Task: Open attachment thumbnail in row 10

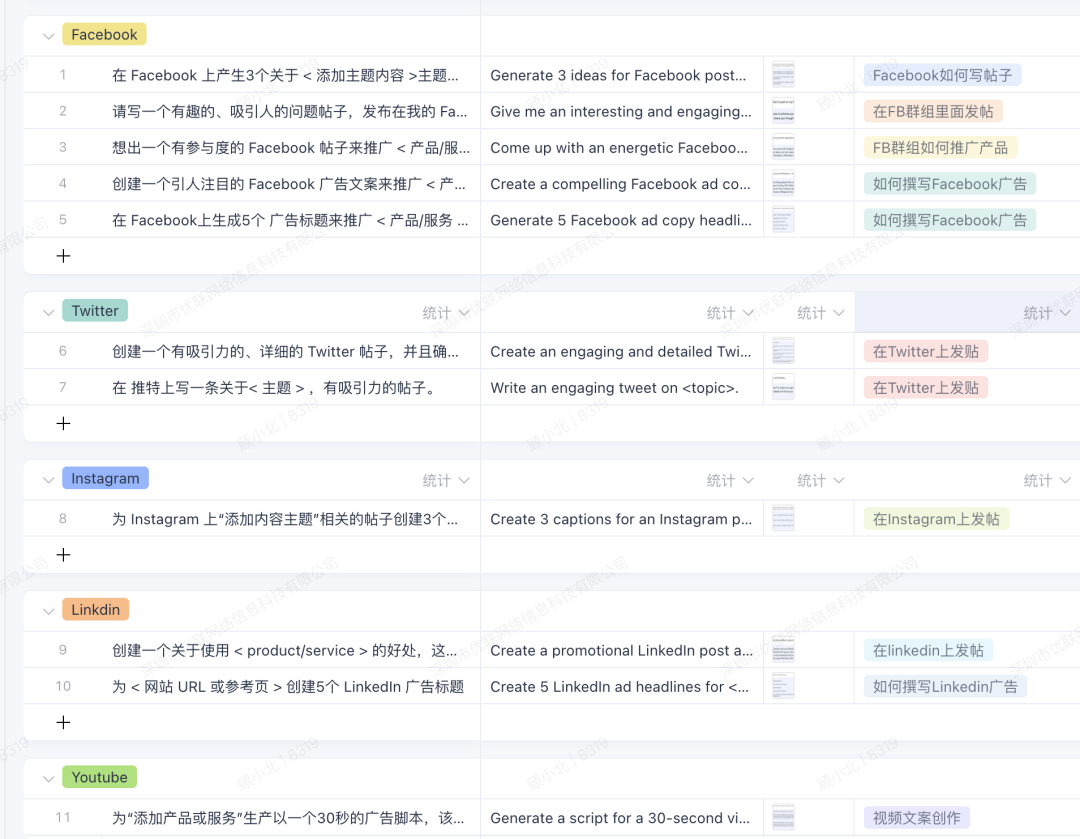Action: click(783, 686)
